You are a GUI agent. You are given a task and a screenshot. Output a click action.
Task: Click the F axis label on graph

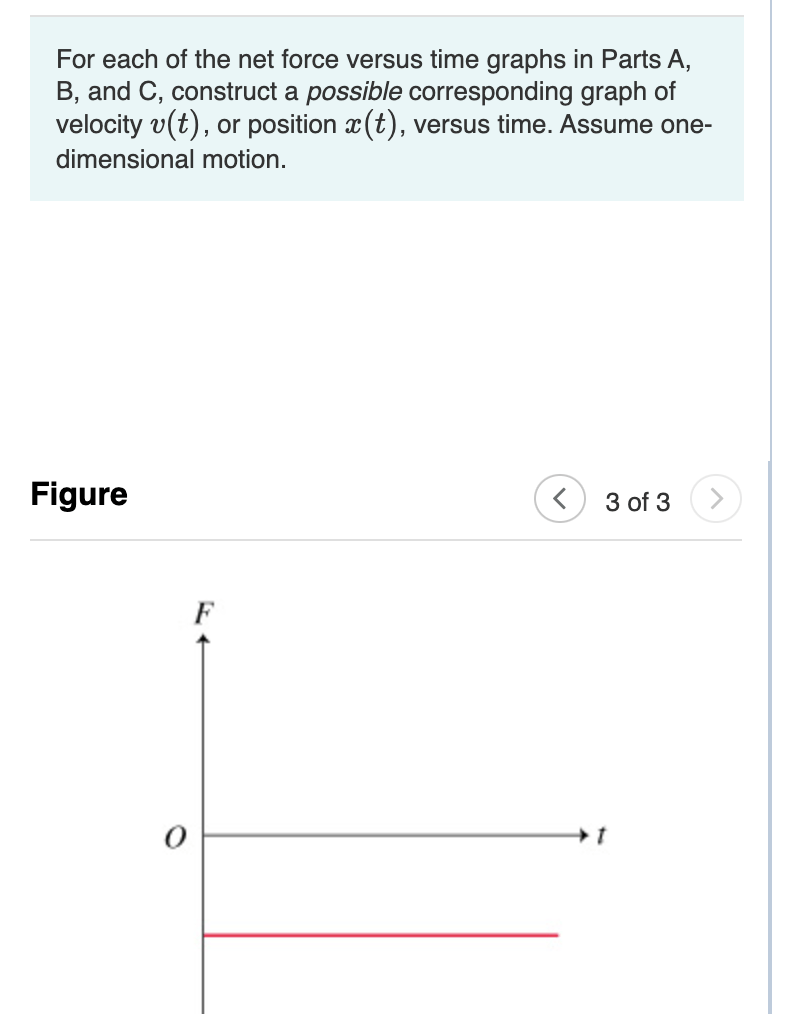pyautogui.click(x=204, y=613)
